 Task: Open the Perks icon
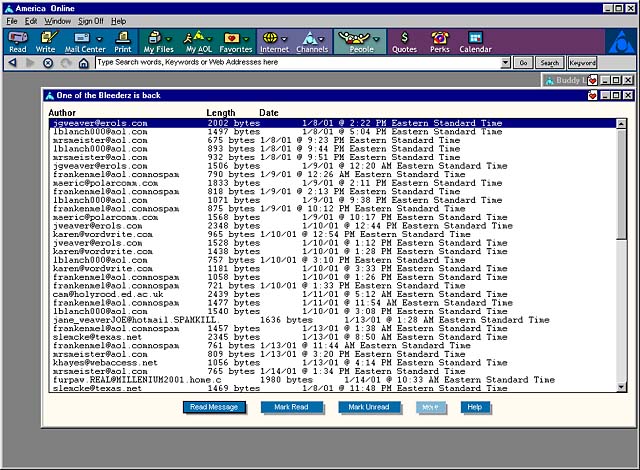[x=440, y=42]
